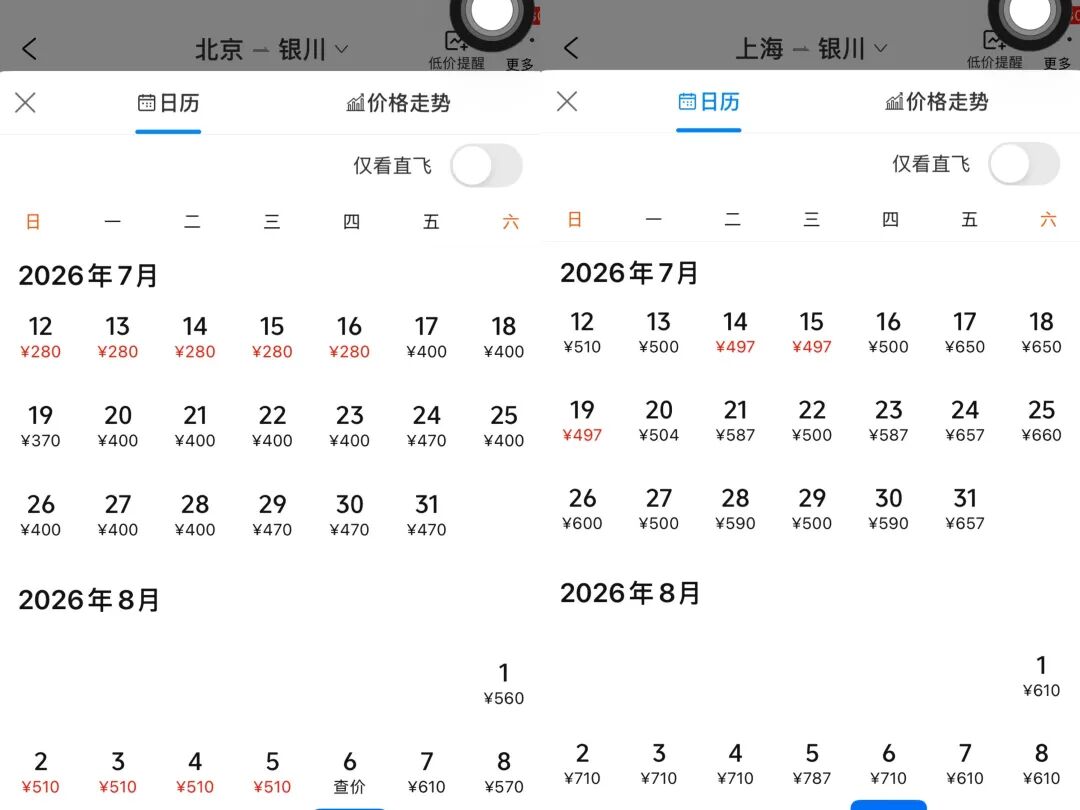The image size is (1080, 810).
Task: Pick August 2 at ¥710 from 上海
Action: (x=582, y=765)
